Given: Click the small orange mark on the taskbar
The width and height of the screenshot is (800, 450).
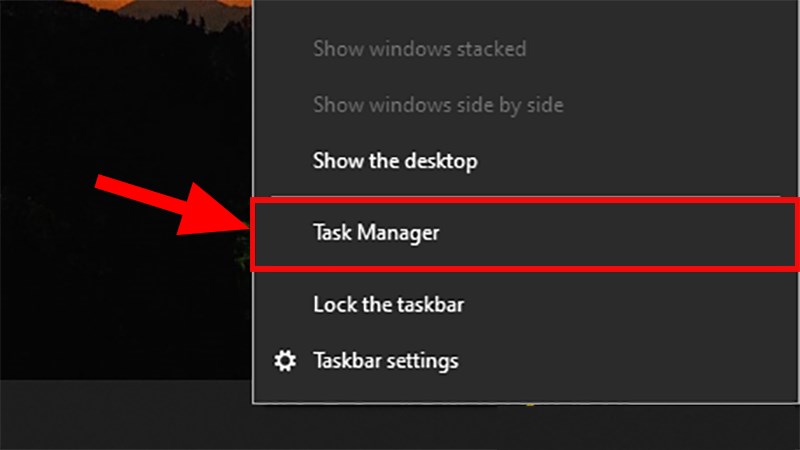Looking at the screenshot, I should coord(529,405).
